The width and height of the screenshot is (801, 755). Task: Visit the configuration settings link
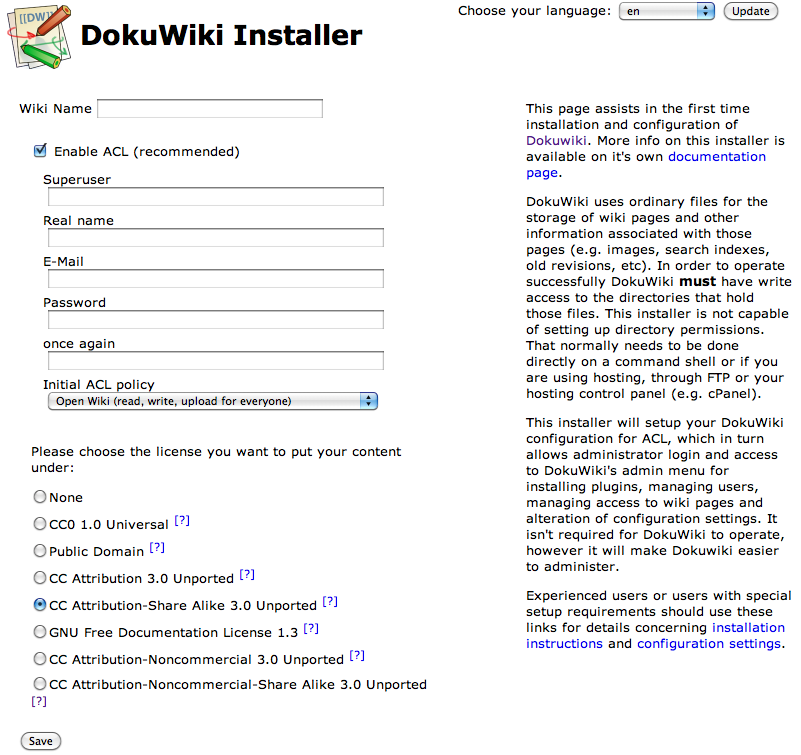pos(708,643)
